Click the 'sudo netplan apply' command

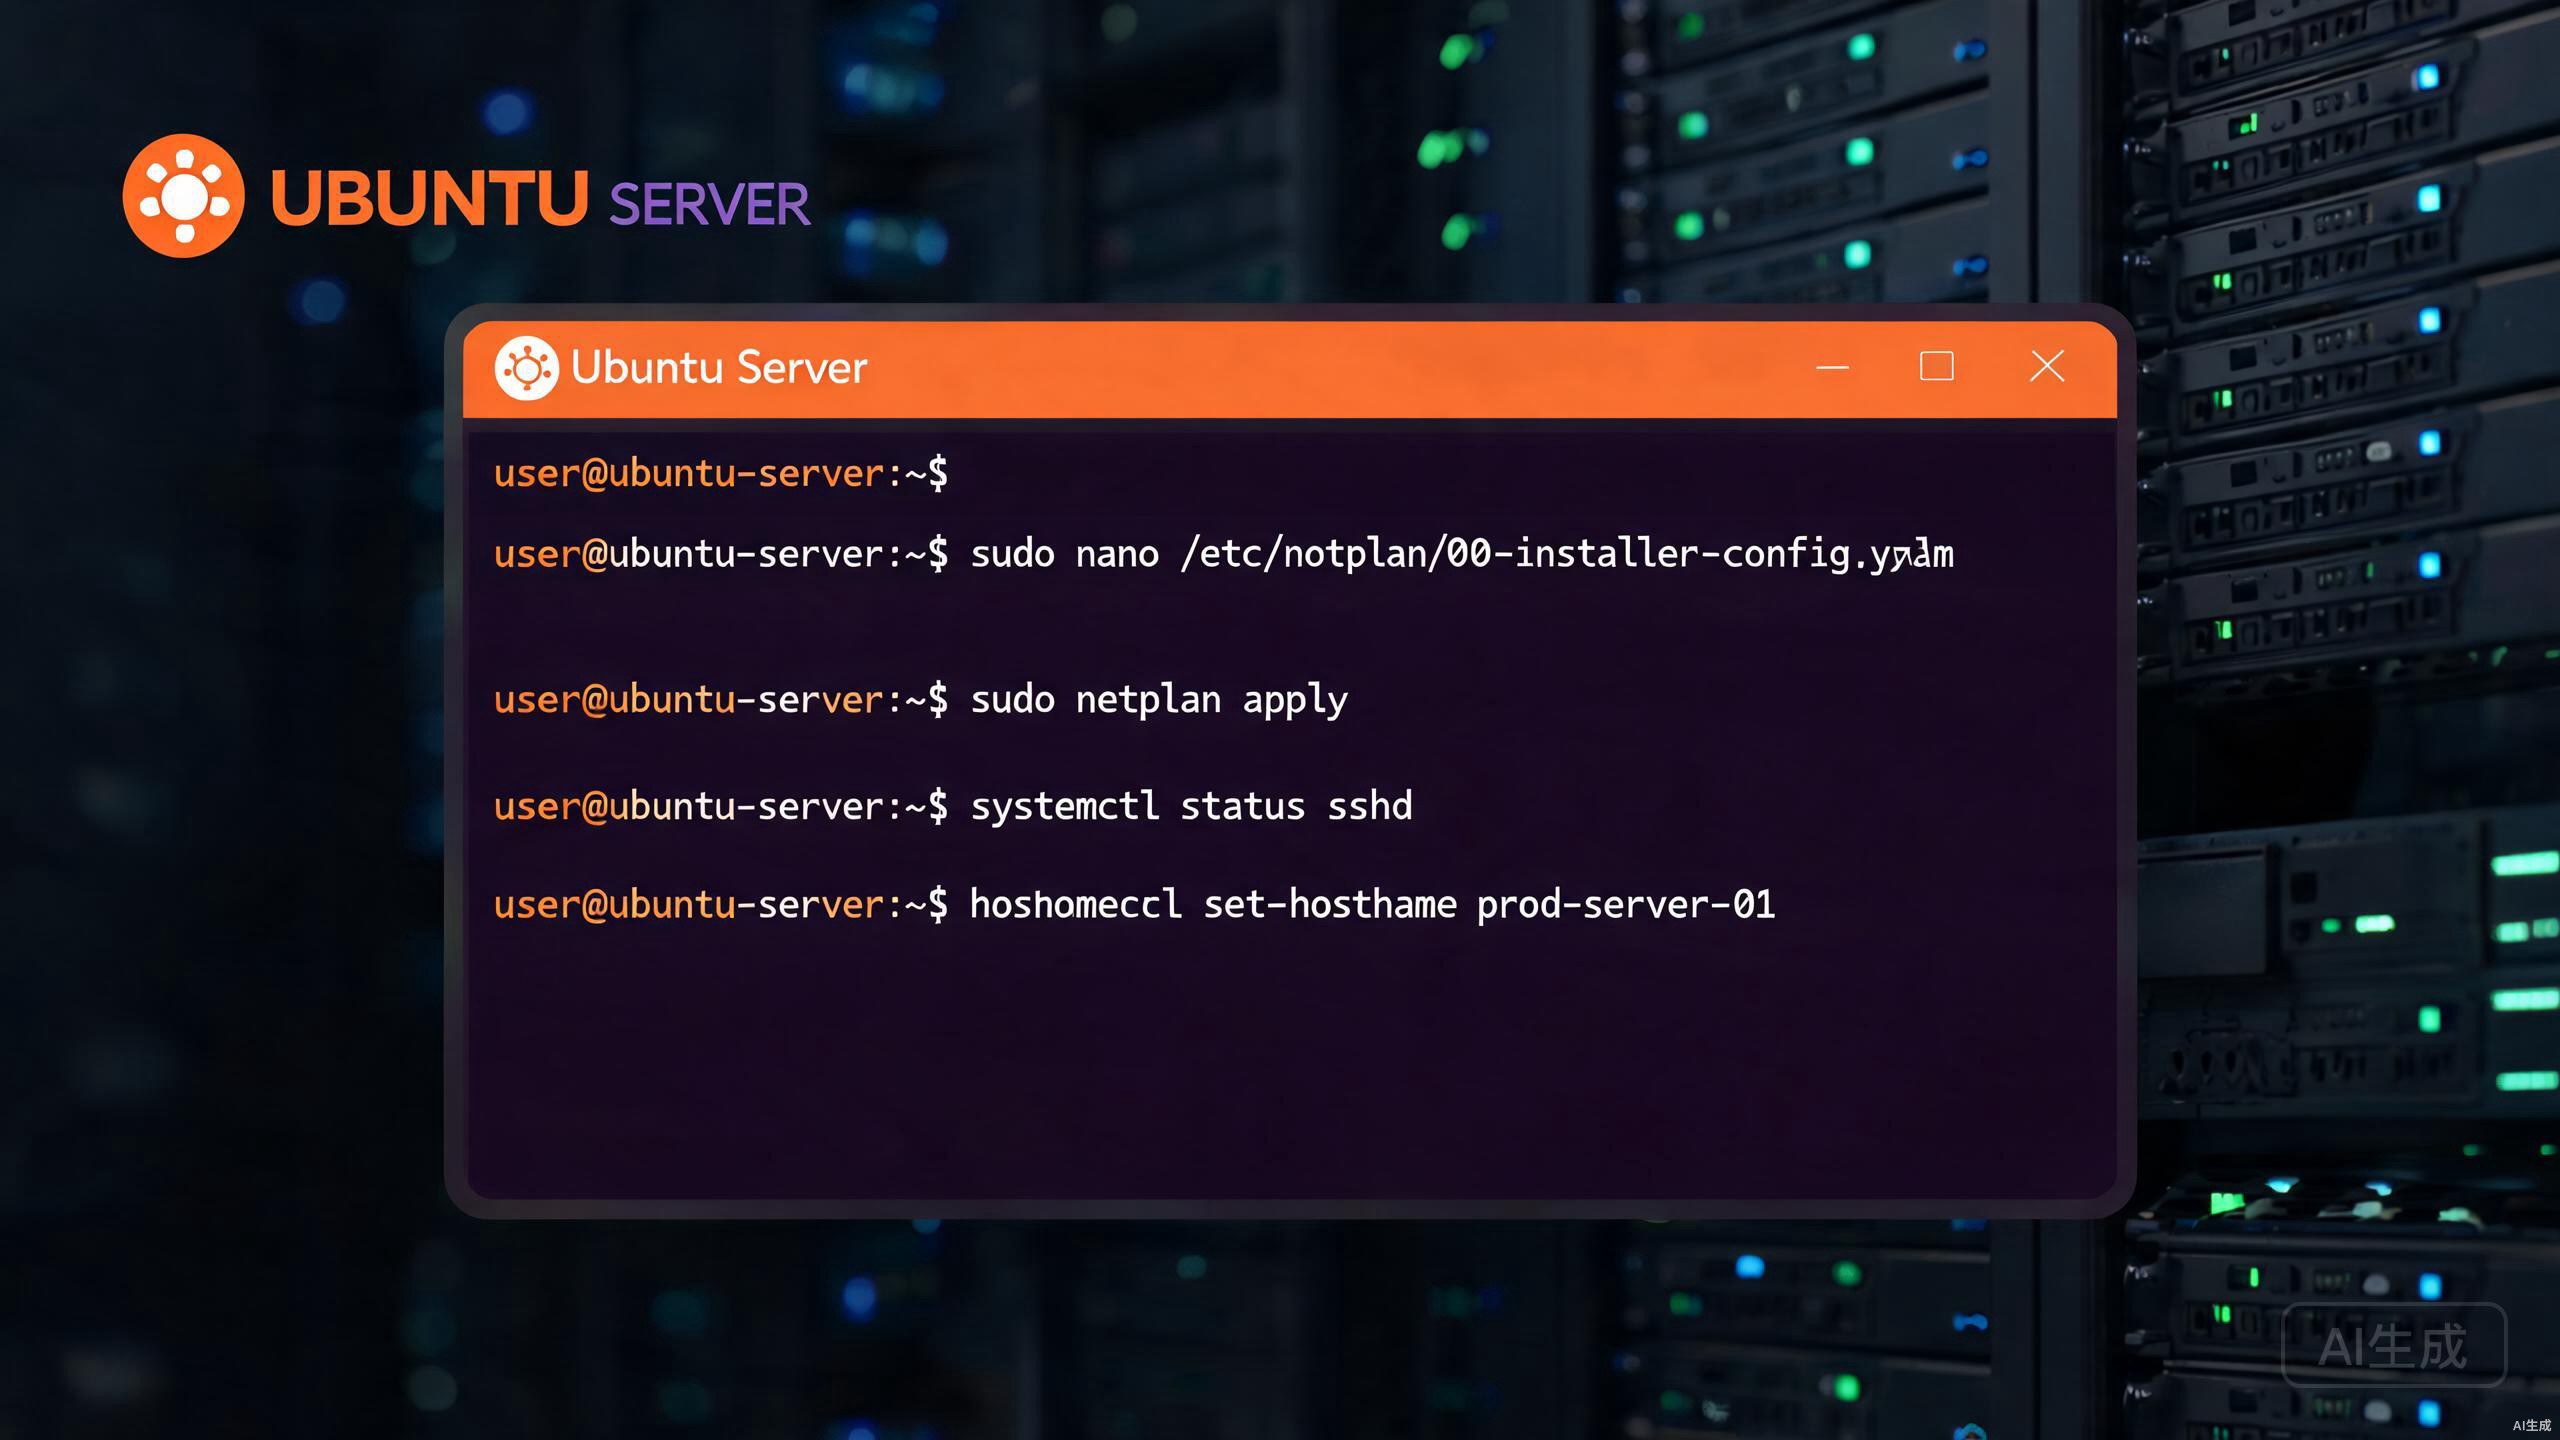[x=1159, y=700]
